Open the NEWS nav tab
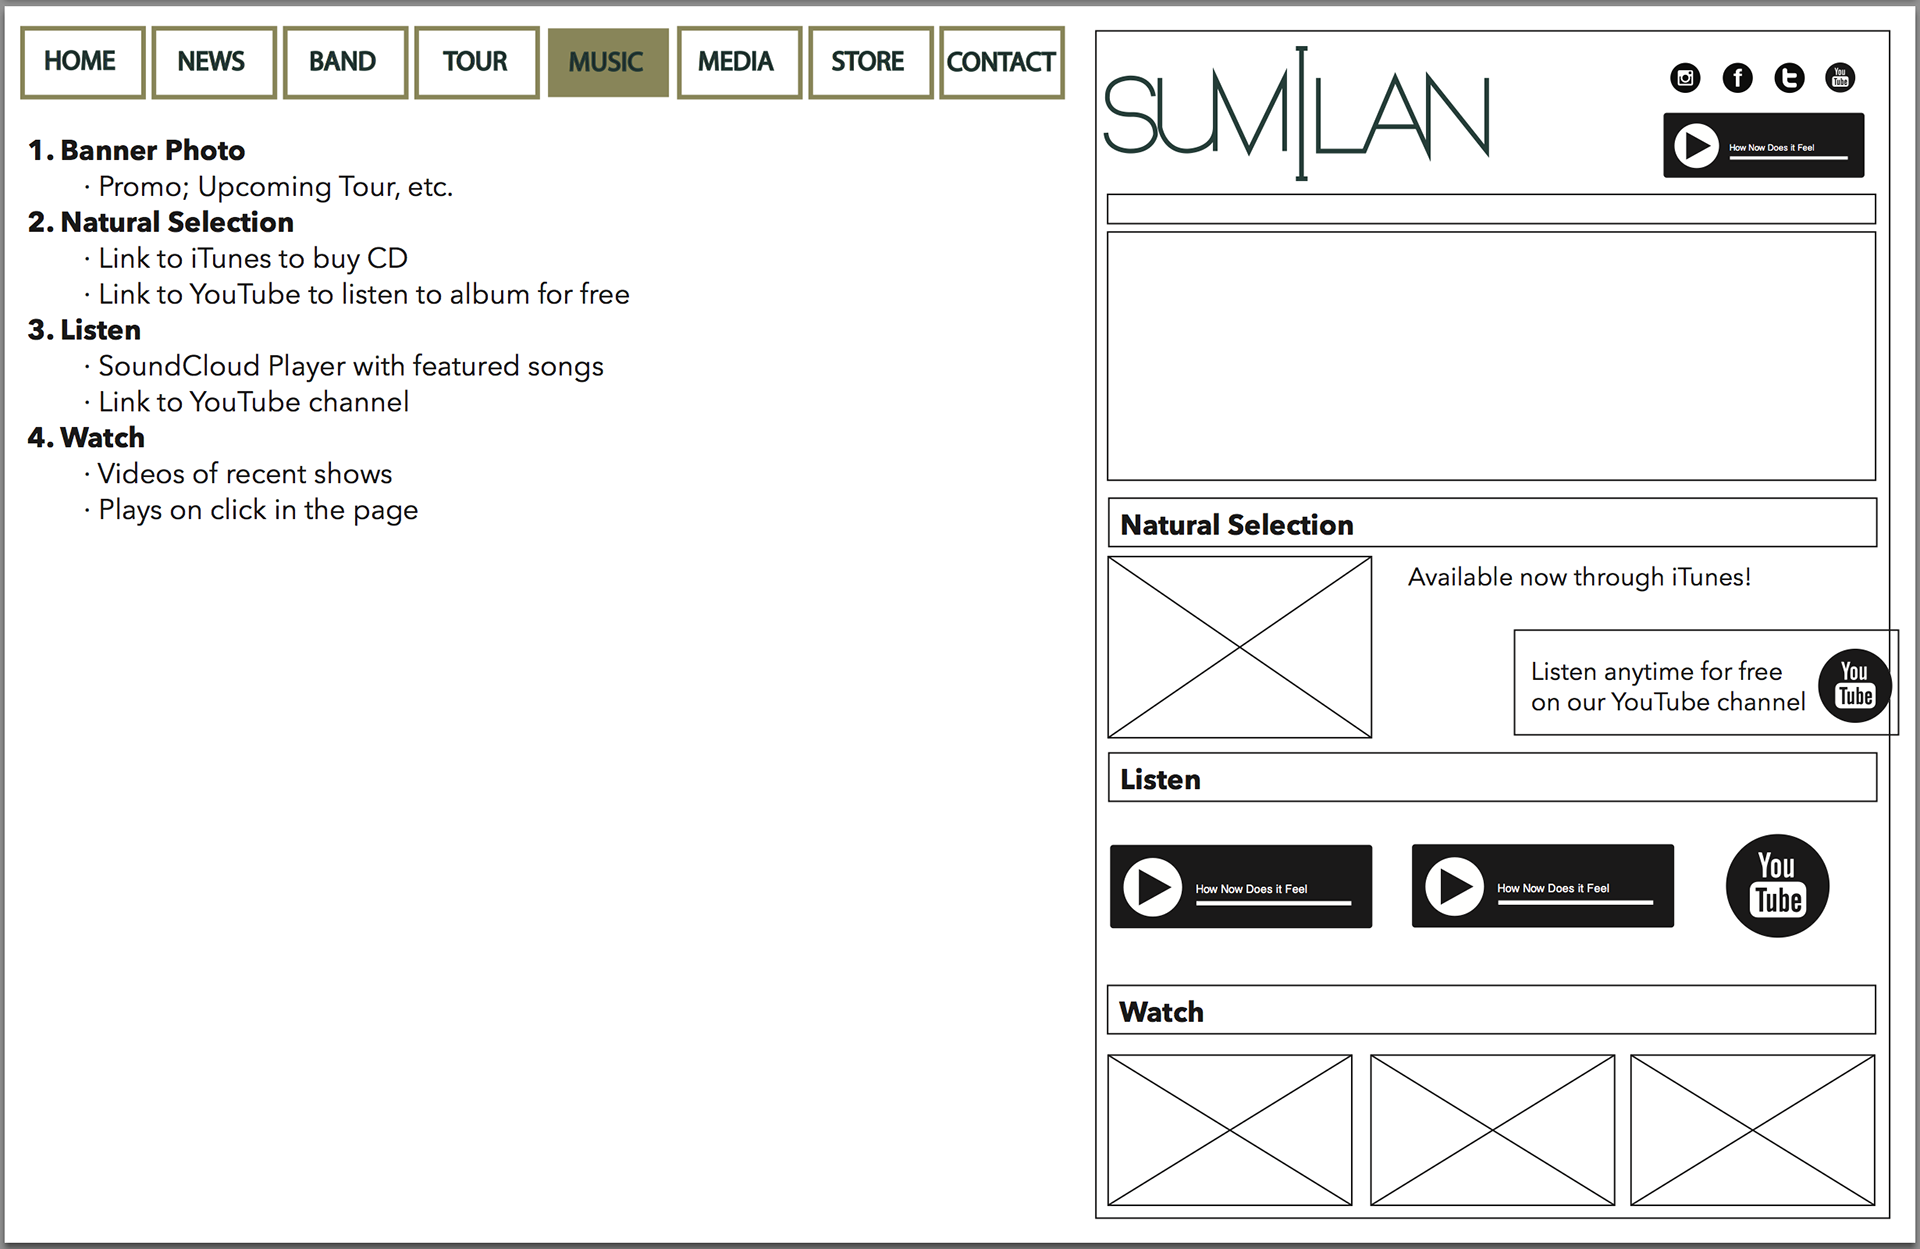 (213, 62)
